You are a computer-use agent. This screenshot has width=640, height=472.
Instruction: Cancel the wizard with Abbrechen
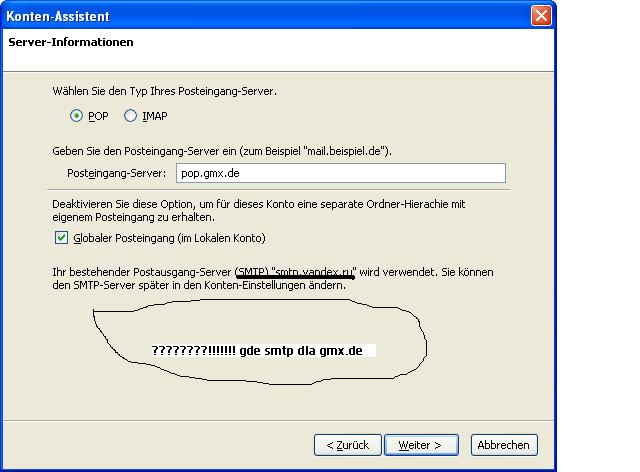coord(504,445)
